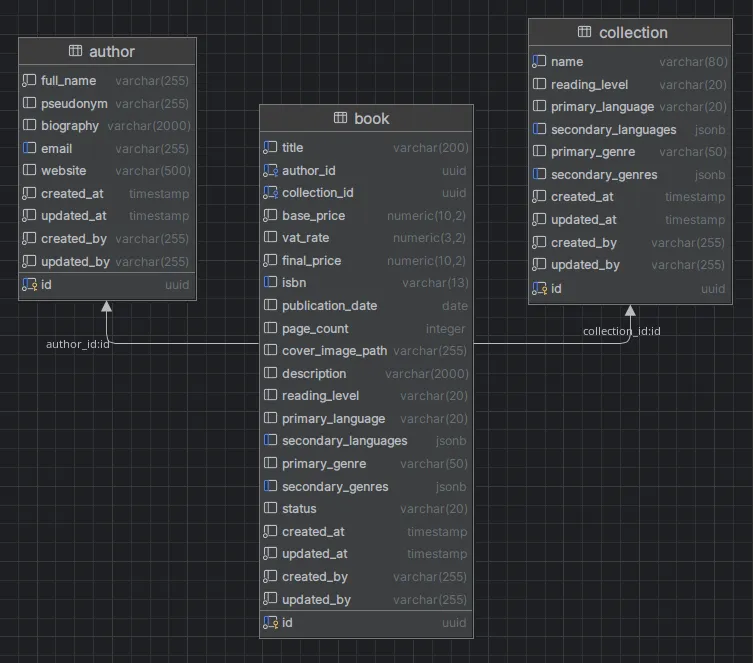Click the blue column icon next to email

click(x=29, y=148)
